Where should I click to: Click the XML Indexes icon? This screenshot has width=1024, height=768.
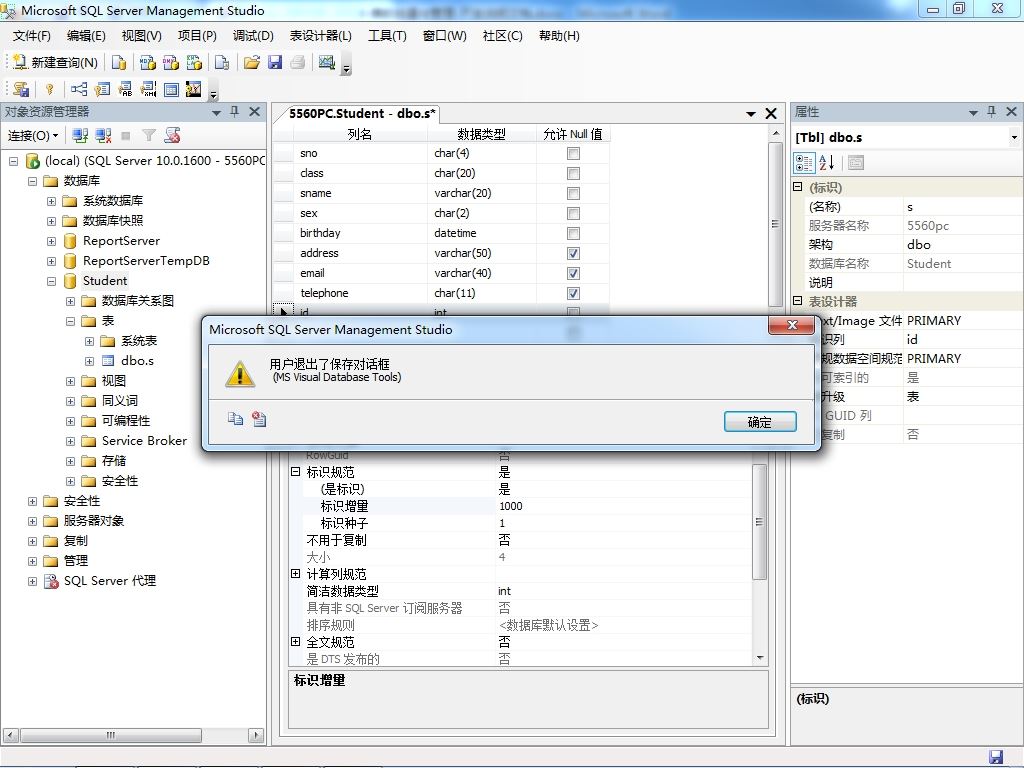click(x=149, y=89)
